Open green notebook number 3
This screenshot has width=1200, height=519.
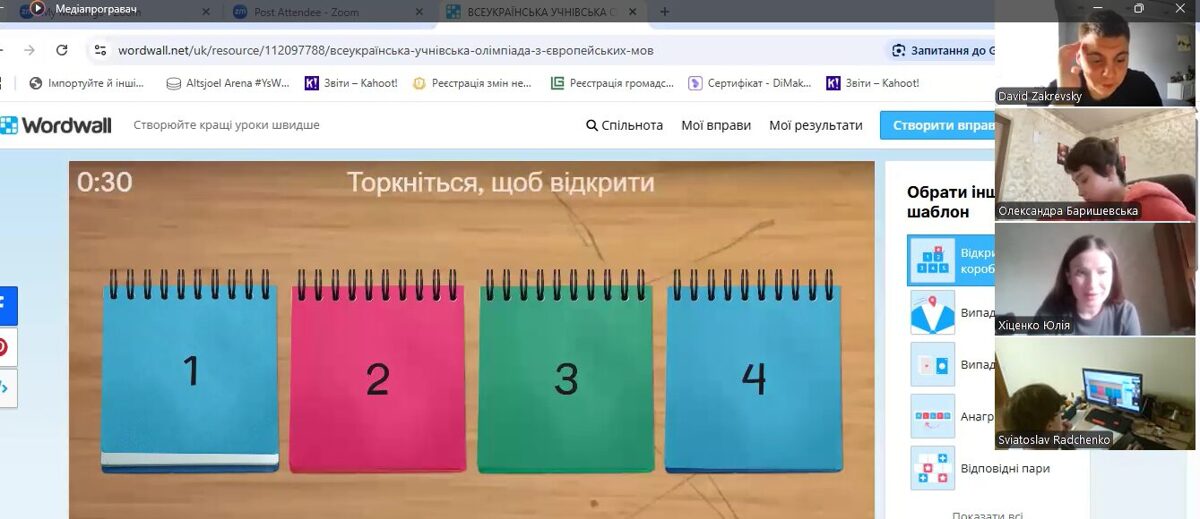(x=566, y=372)
